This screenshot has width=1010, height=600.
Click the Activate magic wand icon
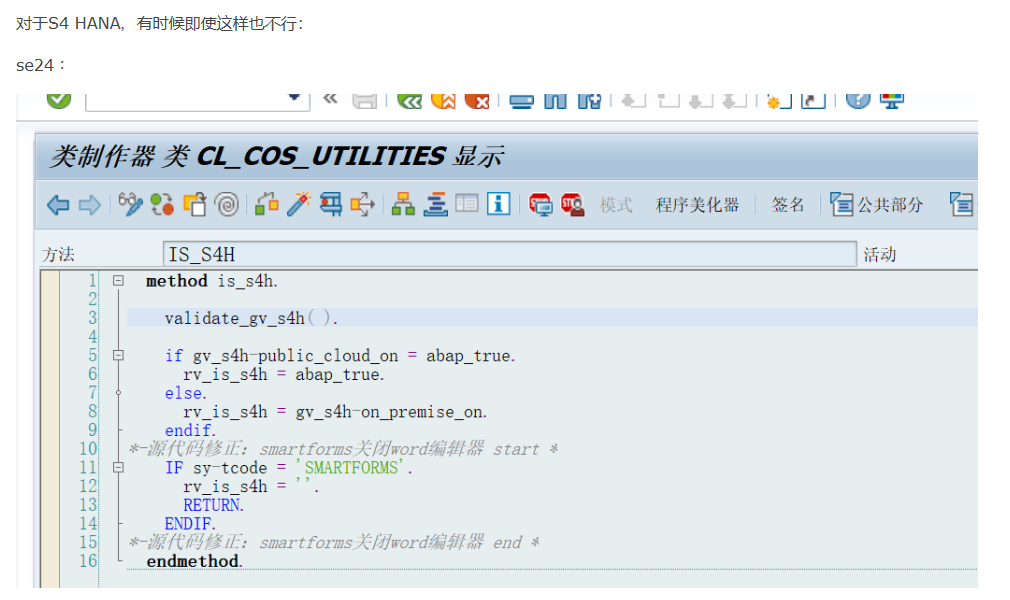tap(299, 204)
